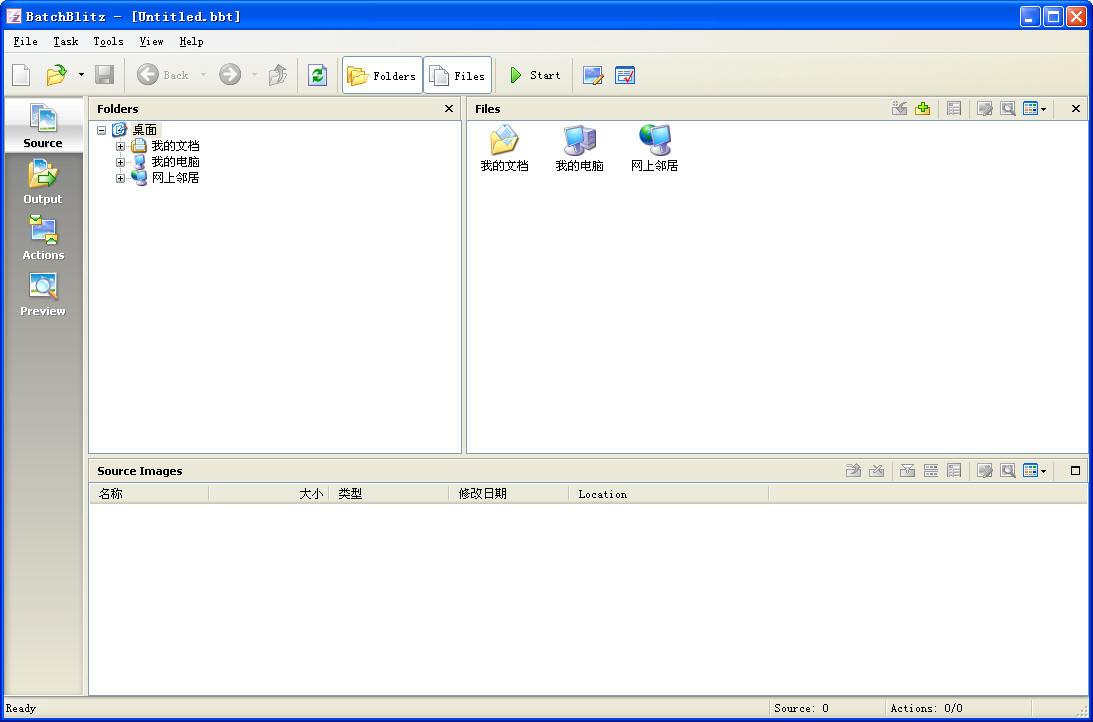Screen dimensions: 1093x722
Task: Click the magnifier view icon in Files panel
Action: (x=1008, y=109)
